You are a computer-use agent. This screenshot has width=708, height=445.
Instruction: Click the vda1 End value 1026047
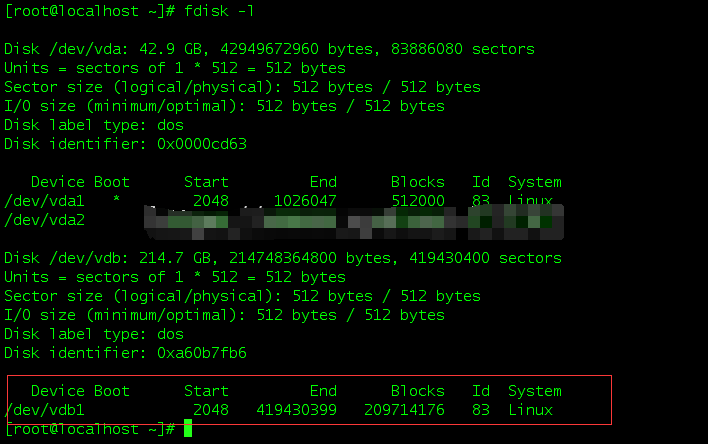(x=305, y=201)
